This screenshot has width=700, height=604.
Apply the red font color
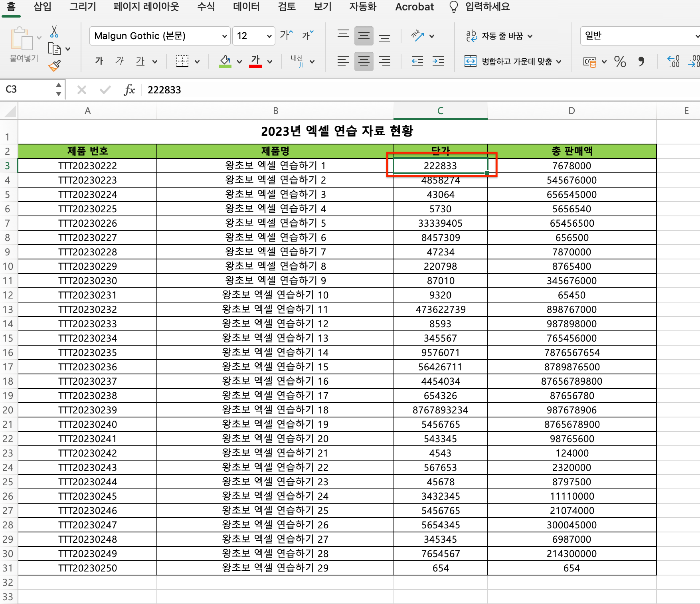(x=255, y=61)
